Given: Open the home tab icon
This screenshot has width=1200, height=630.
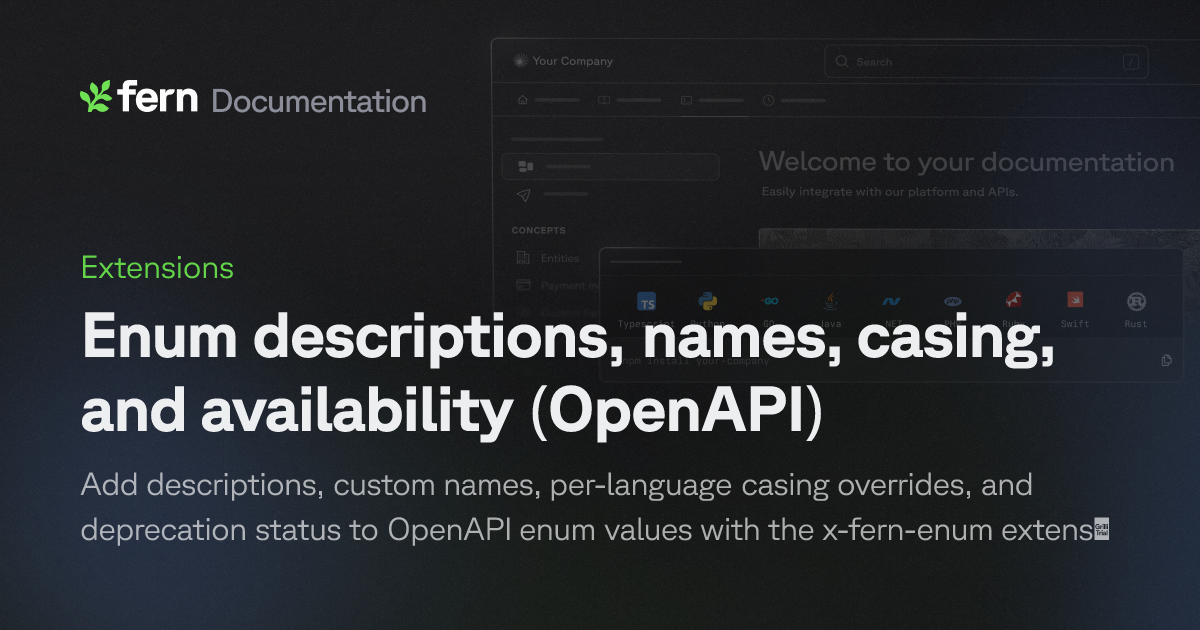Looking at the screenshot, I should click(x=522, y=100).
